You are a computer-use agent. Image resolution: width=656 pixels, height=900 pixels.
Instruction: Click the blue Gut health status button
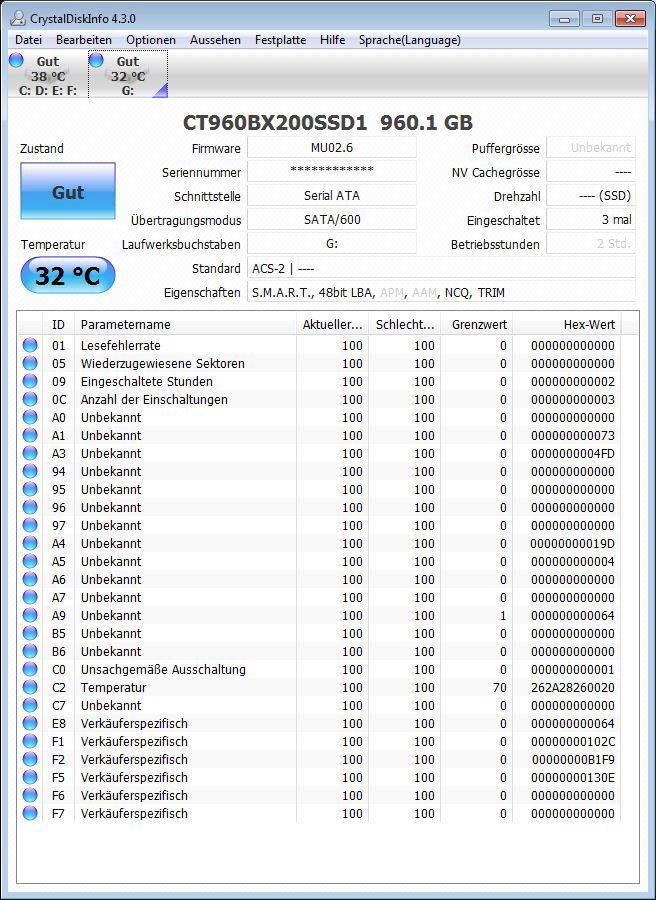(68, 191)
